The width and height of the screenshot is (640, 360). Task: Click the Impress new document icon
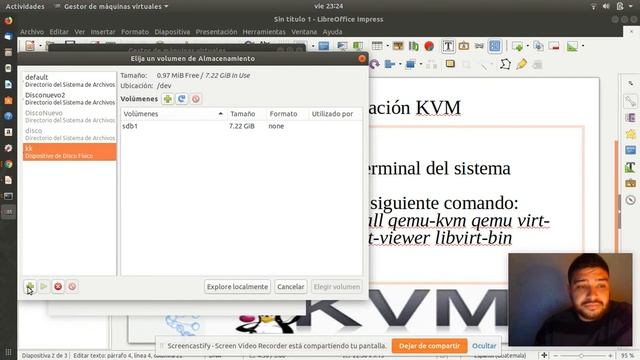coord(30,46)
